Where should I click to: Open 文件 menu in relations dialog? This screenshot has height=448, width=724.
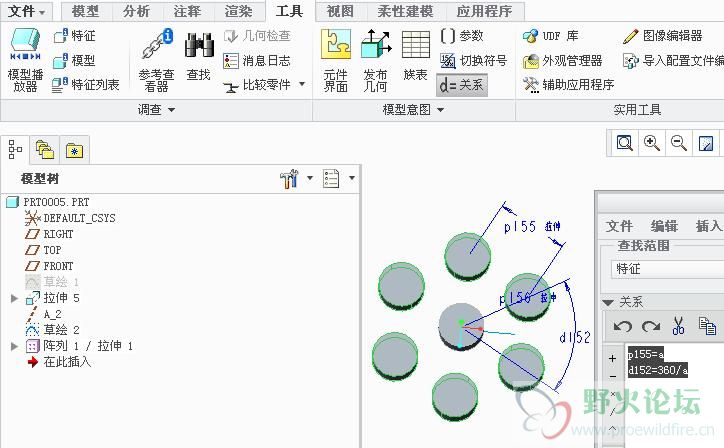click(x=619, y=226)
